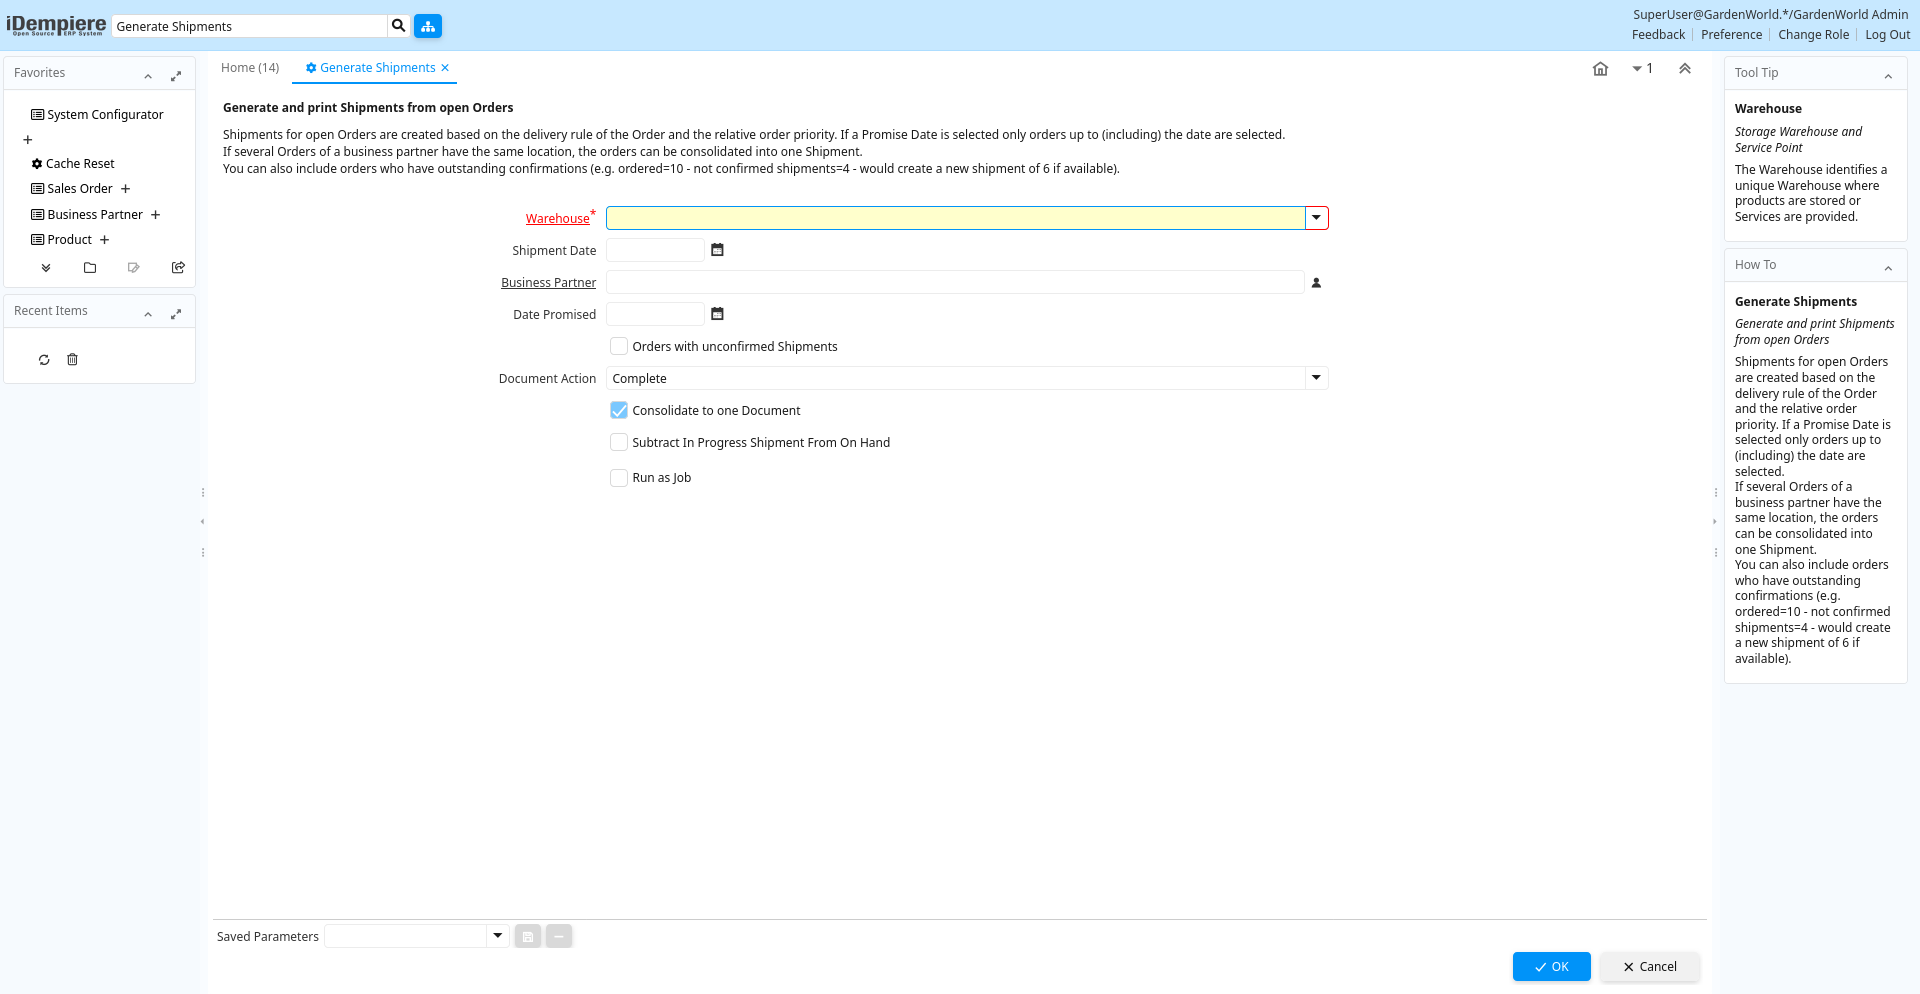Click the Log Out link
This screenshot has width=1920, height=994.
pyautogui.click(x=1887, y=35)
